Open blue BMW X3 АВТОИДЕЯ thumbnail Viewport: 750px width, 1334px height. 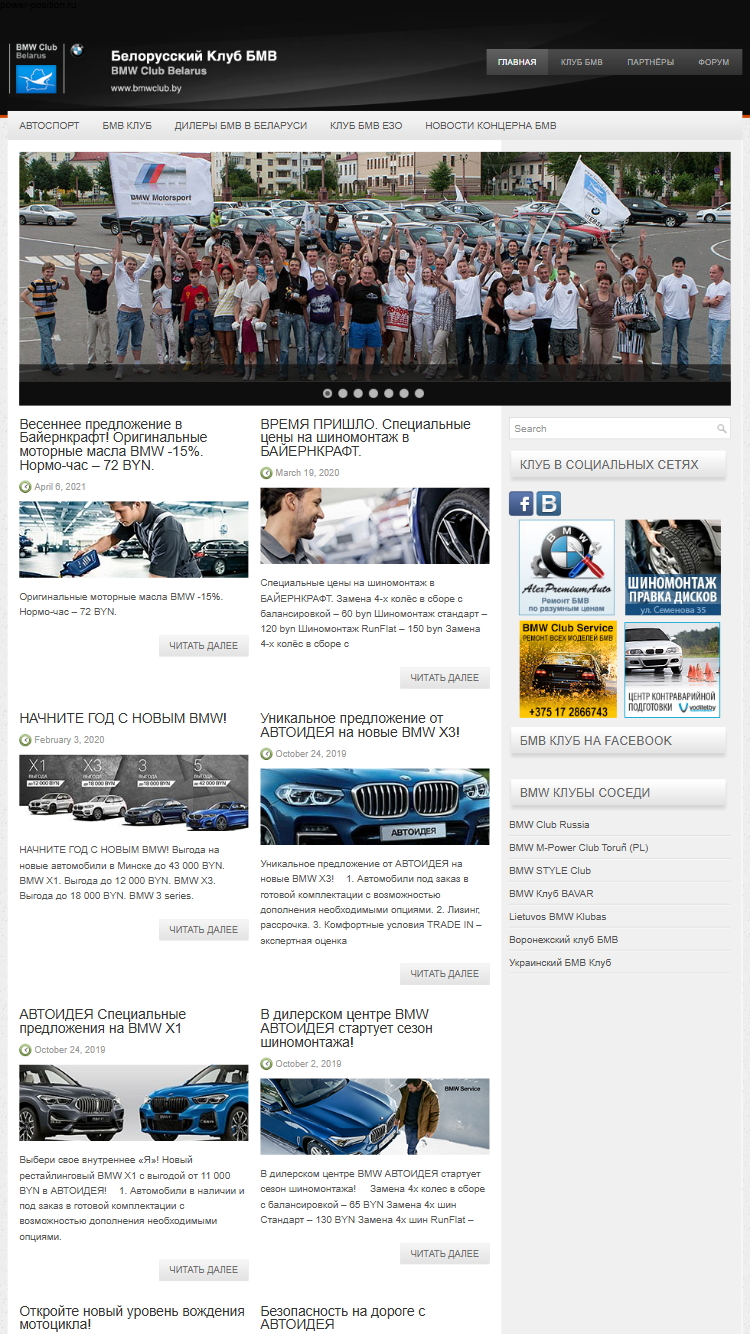point(375,807)
